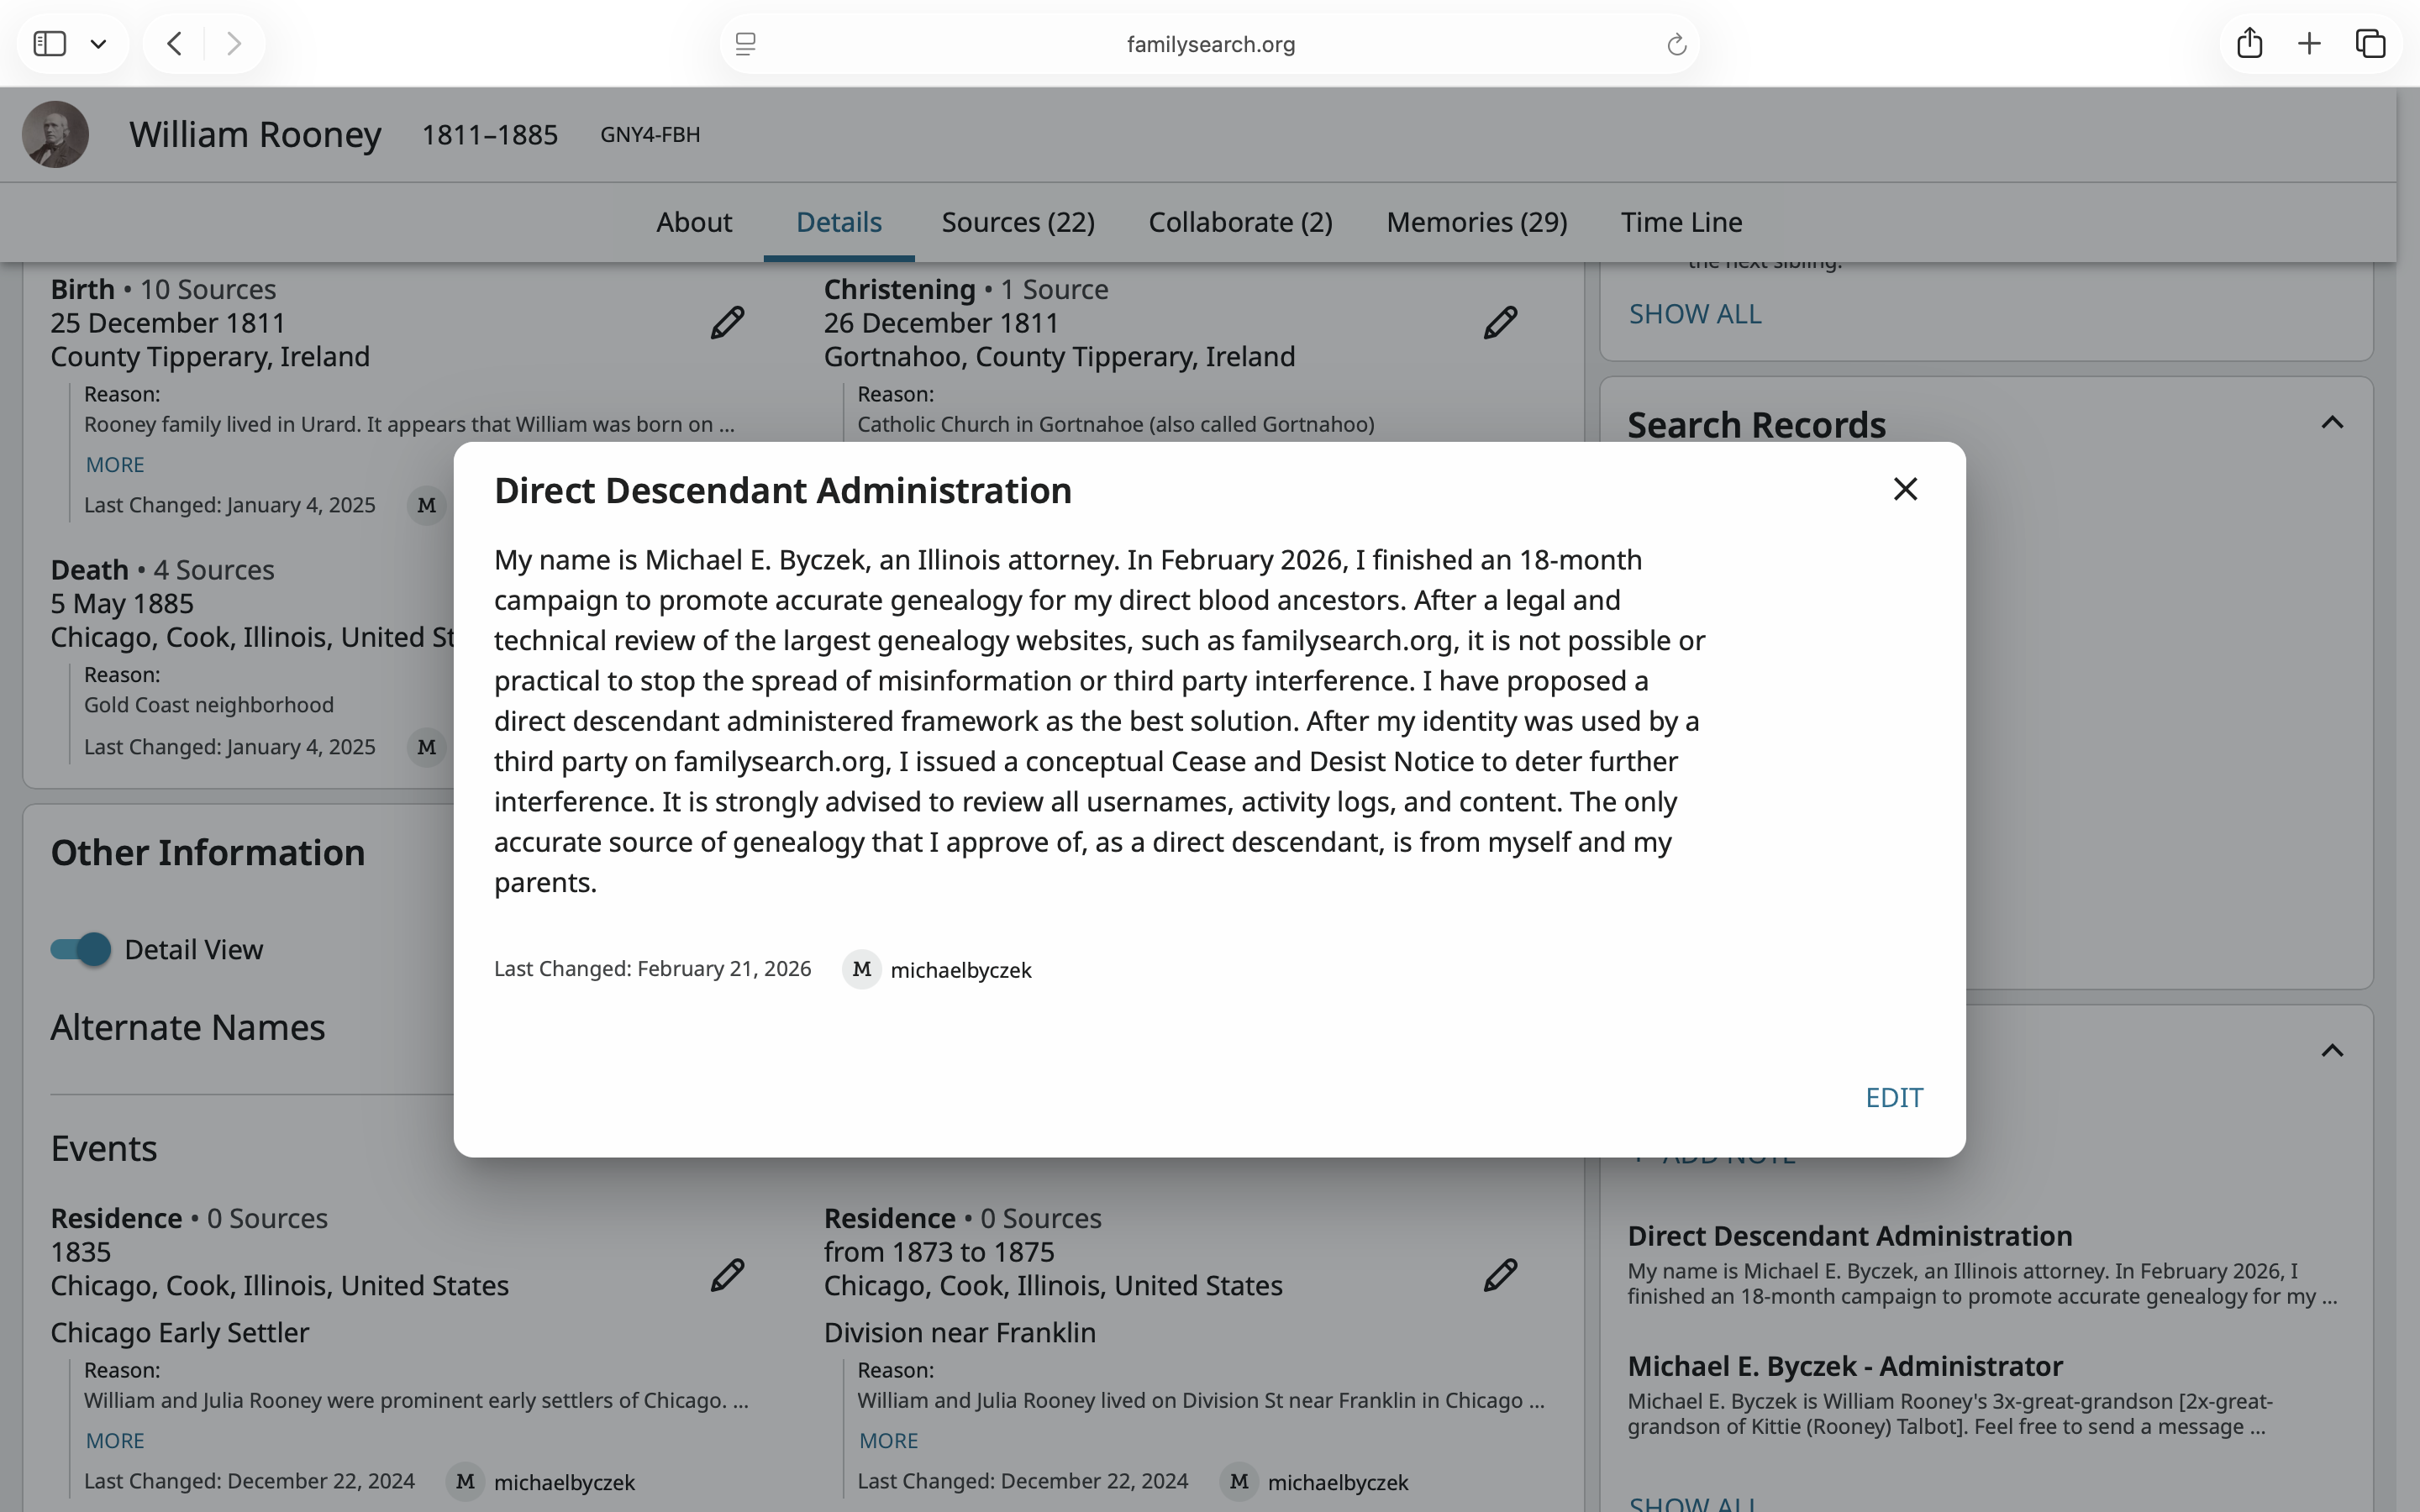
Task: Click the familysearch.org address bar
Action: 1210,44
